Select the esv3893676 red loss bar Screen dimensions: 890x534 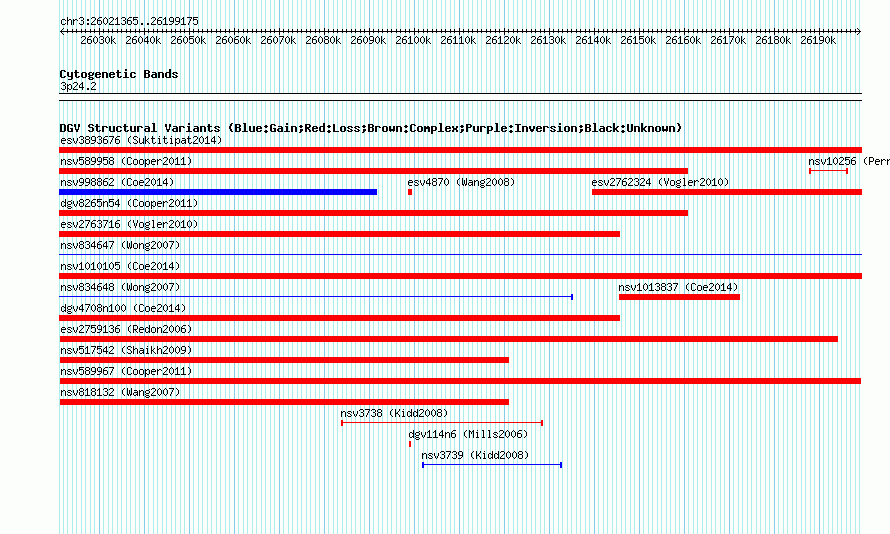pos(460,150)
